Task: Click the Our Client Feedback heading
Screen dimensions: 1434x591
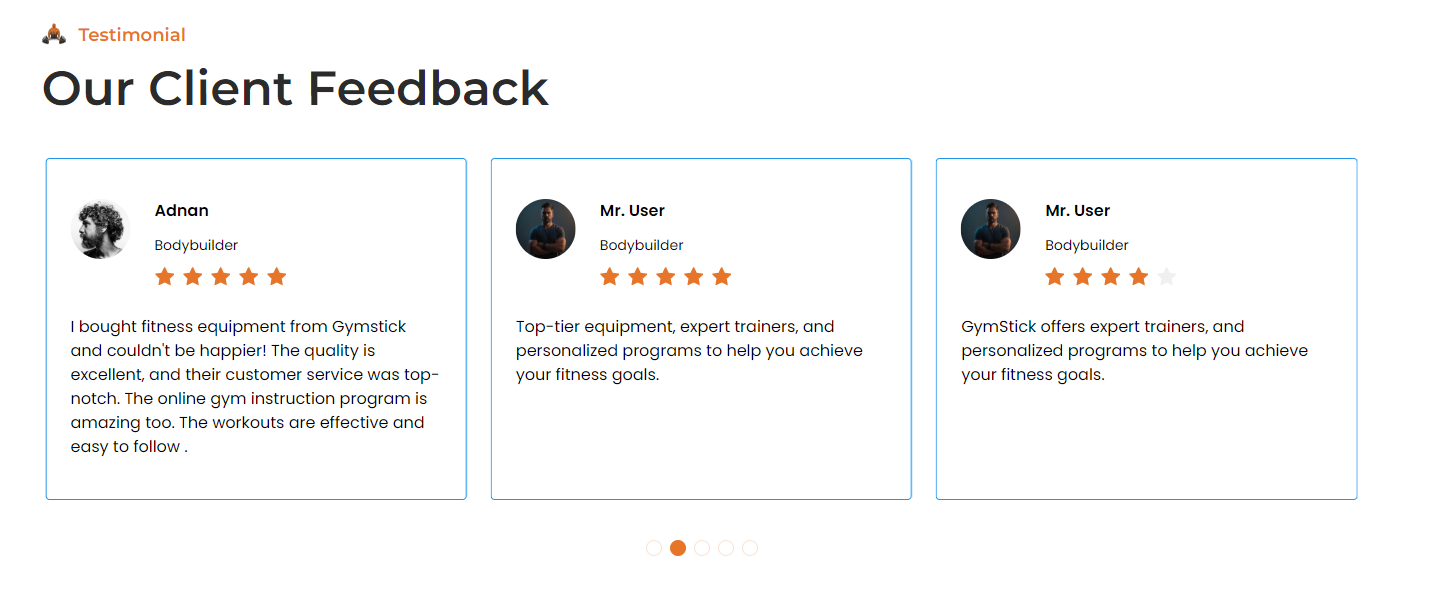Action: point(295,88)
